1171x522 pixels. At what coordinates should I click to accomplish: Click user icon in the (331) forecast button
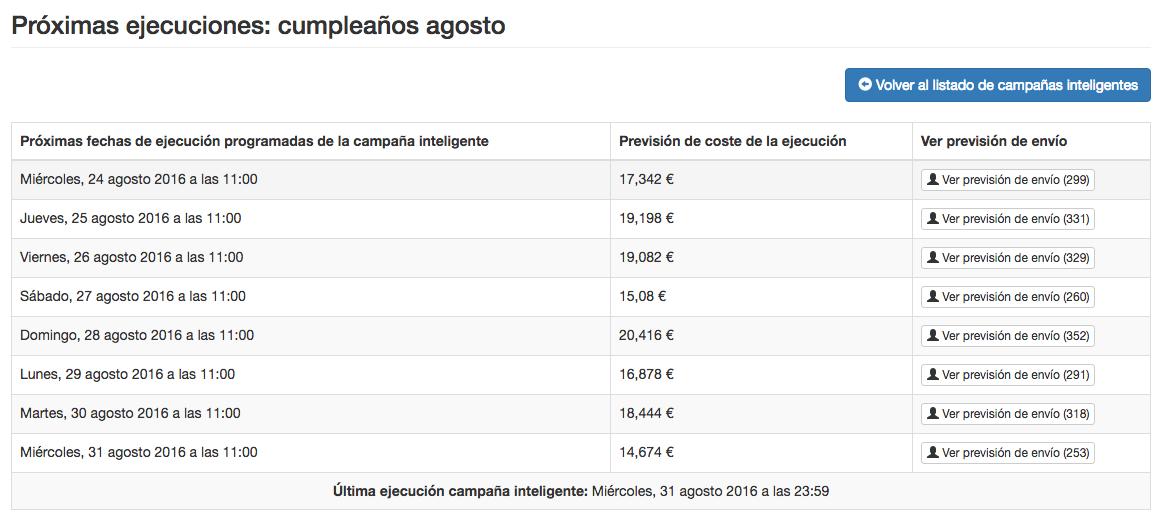coord(933,219)
